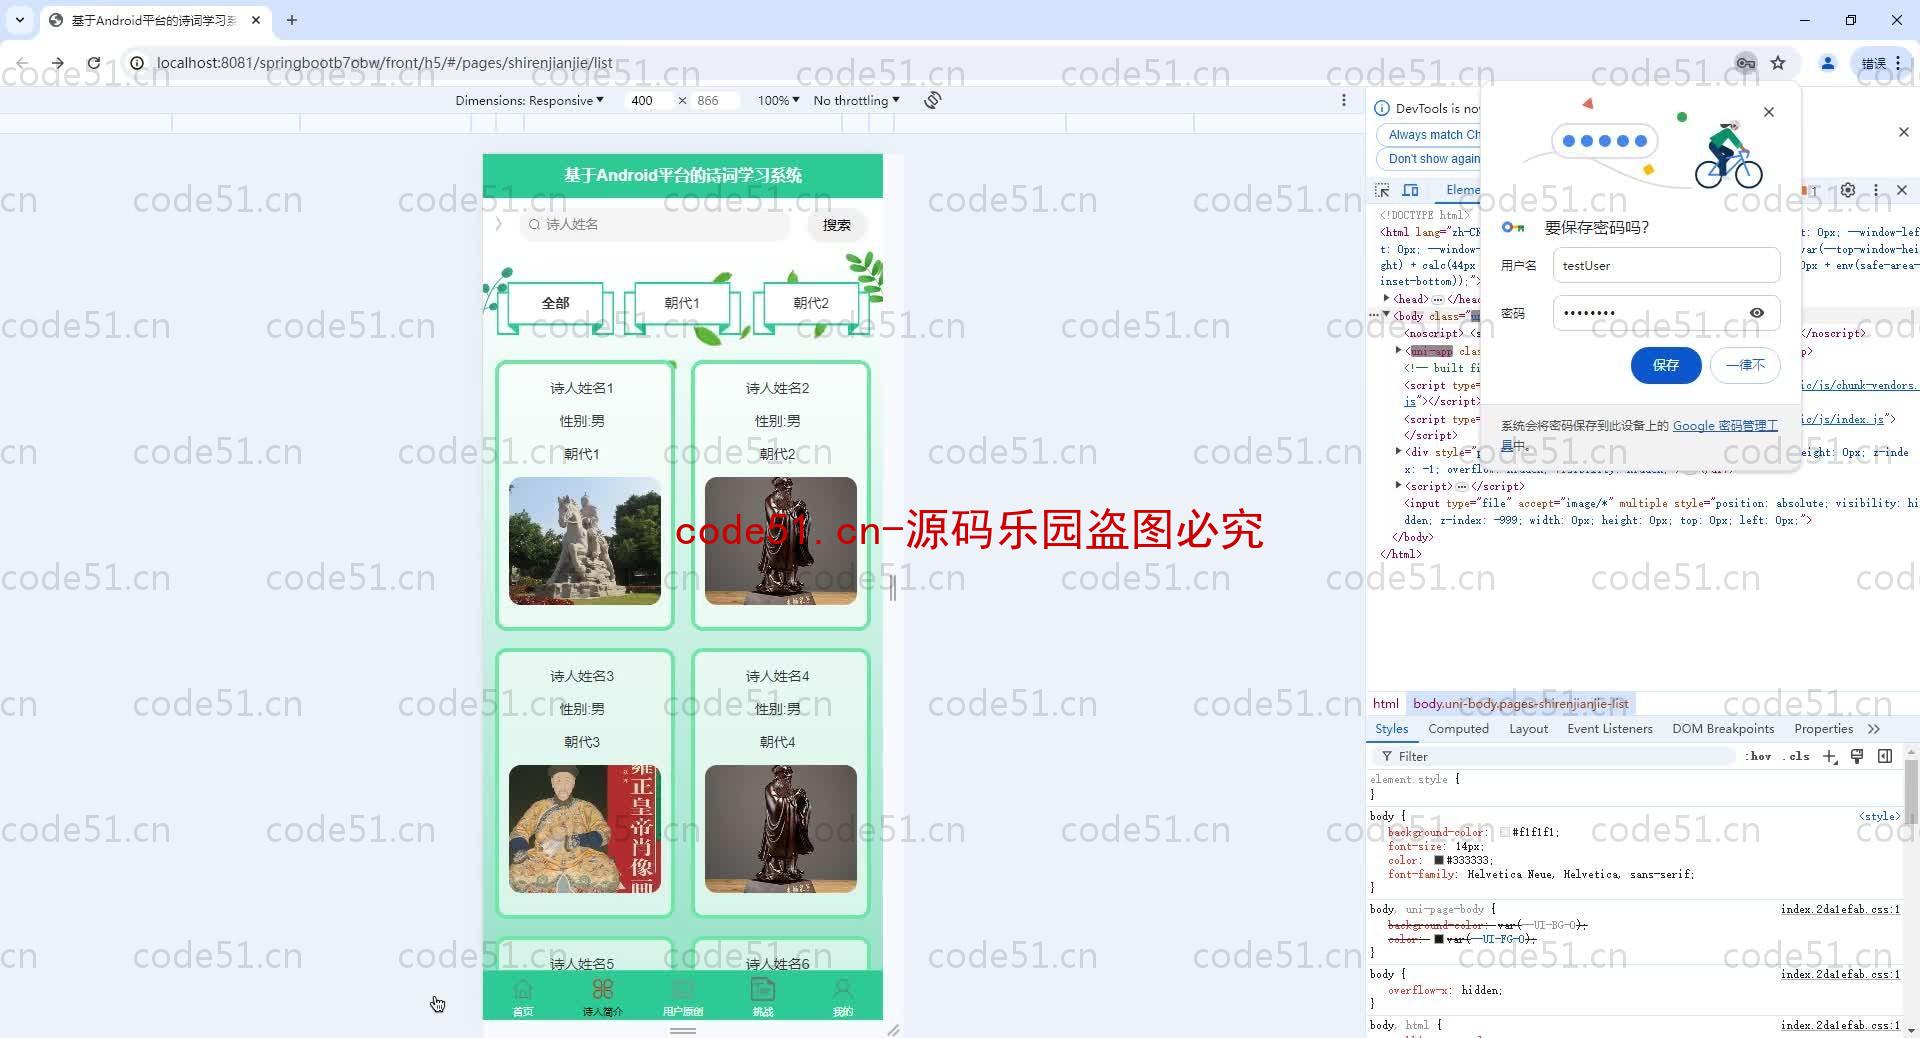The width and height of the screenshot is (1920, 1038).
Task: Click the inspect element picker icon
Action: coord(1382,190)
